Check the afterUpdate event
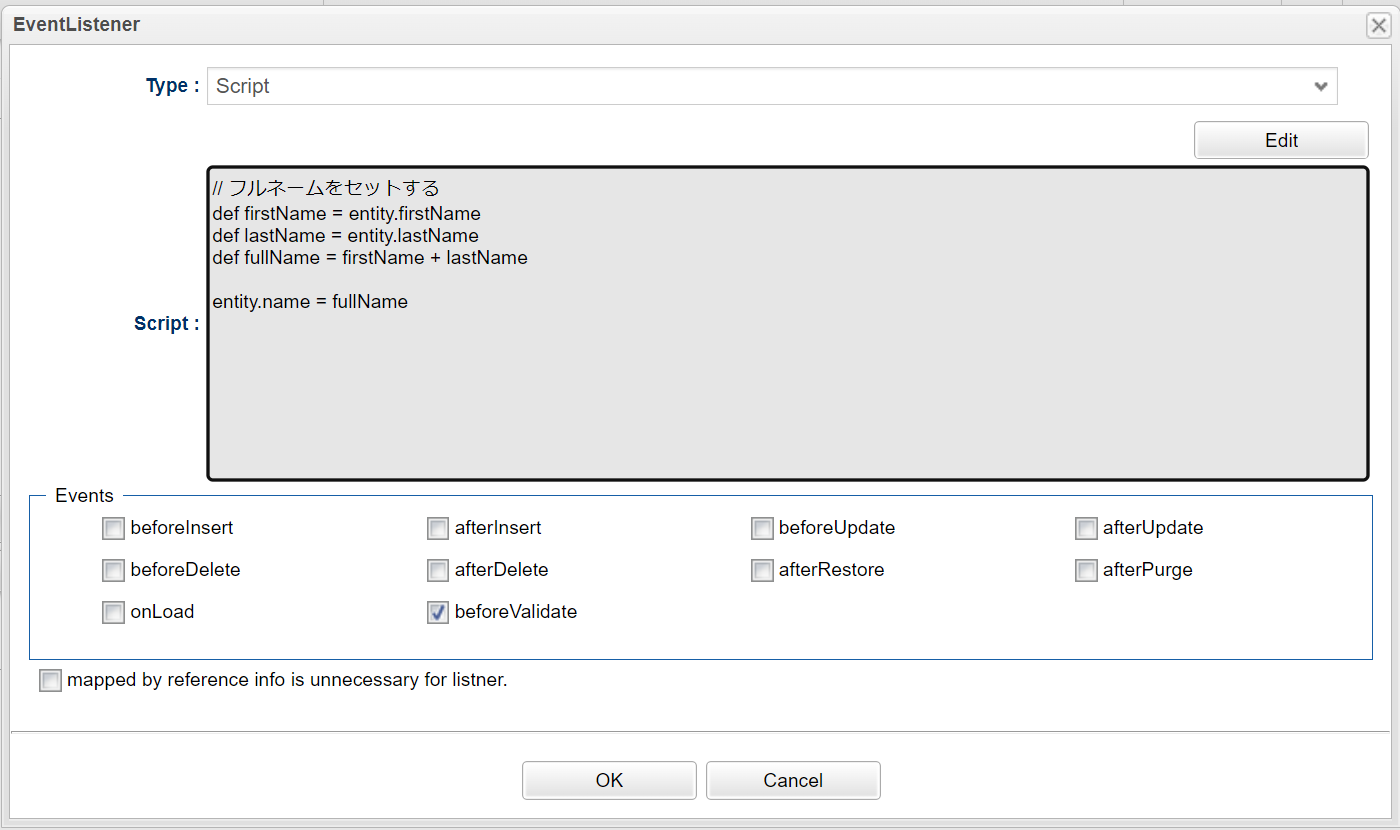The image size is (1400, 830). 1086,528
